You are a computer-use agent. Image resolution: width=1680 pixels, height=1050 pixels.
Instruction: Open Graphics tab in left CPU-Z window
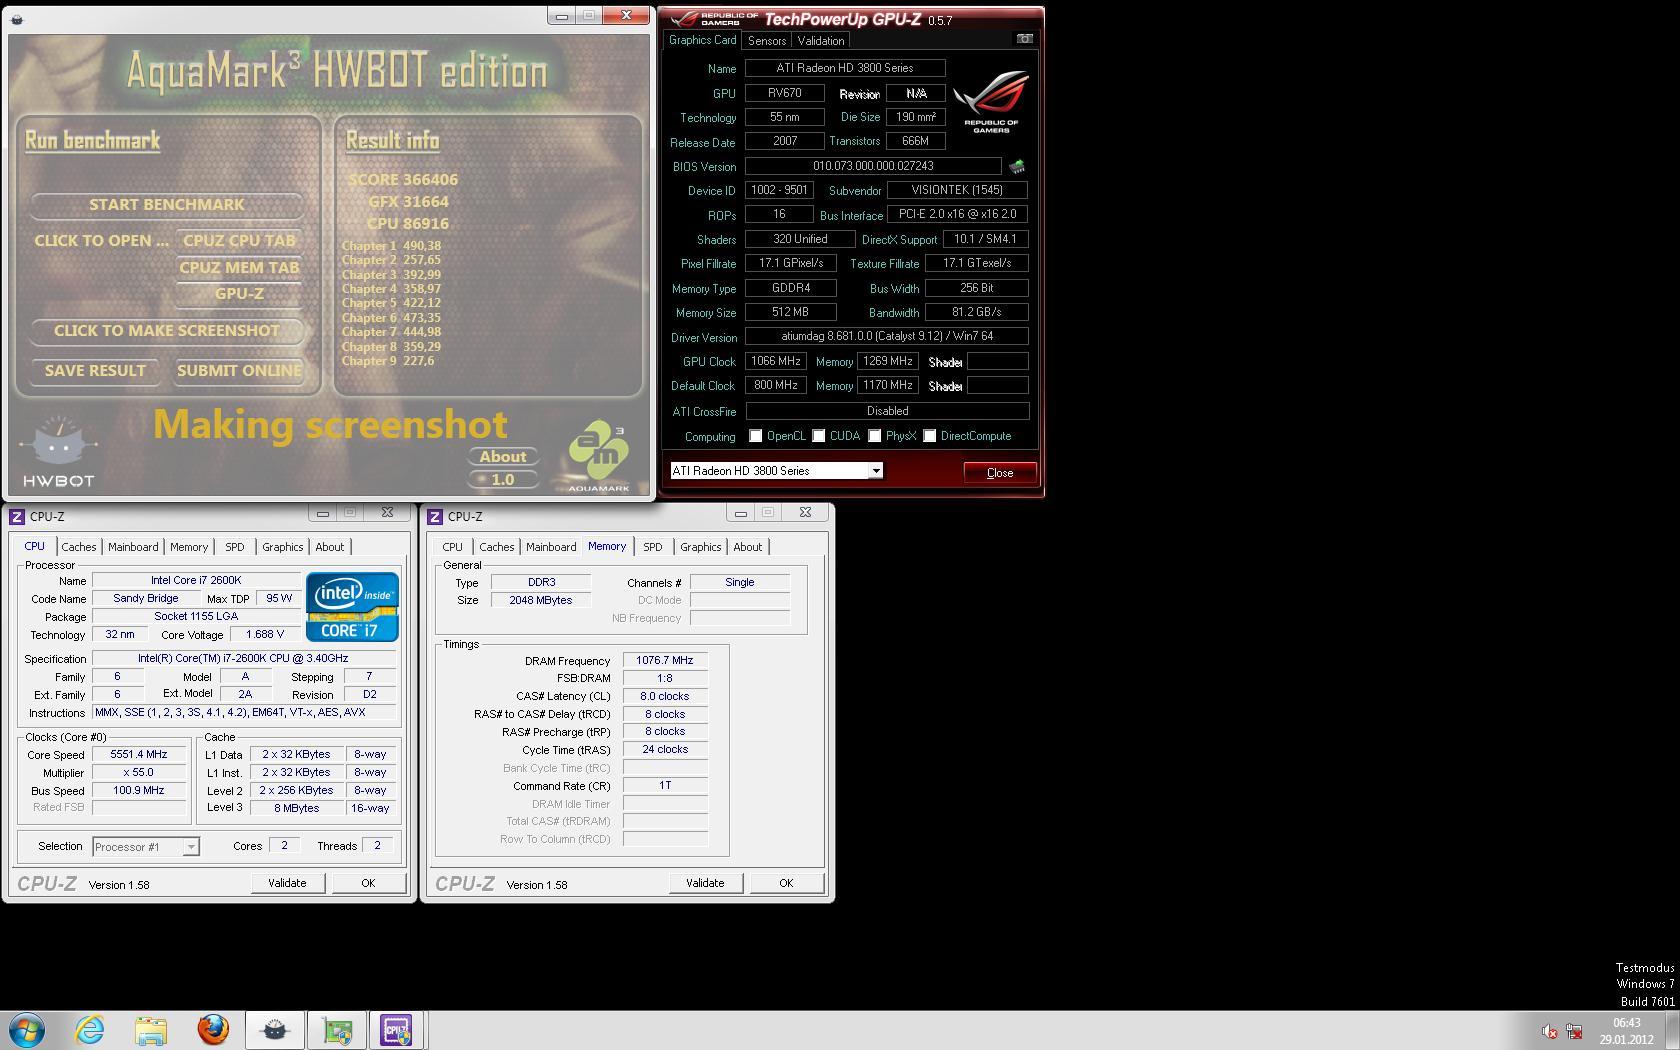tap(283, 547)
